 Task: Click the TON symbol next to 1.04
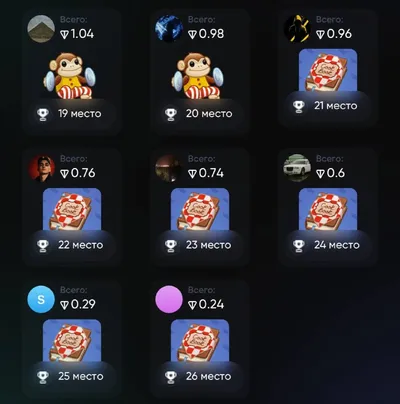(64, 34)
